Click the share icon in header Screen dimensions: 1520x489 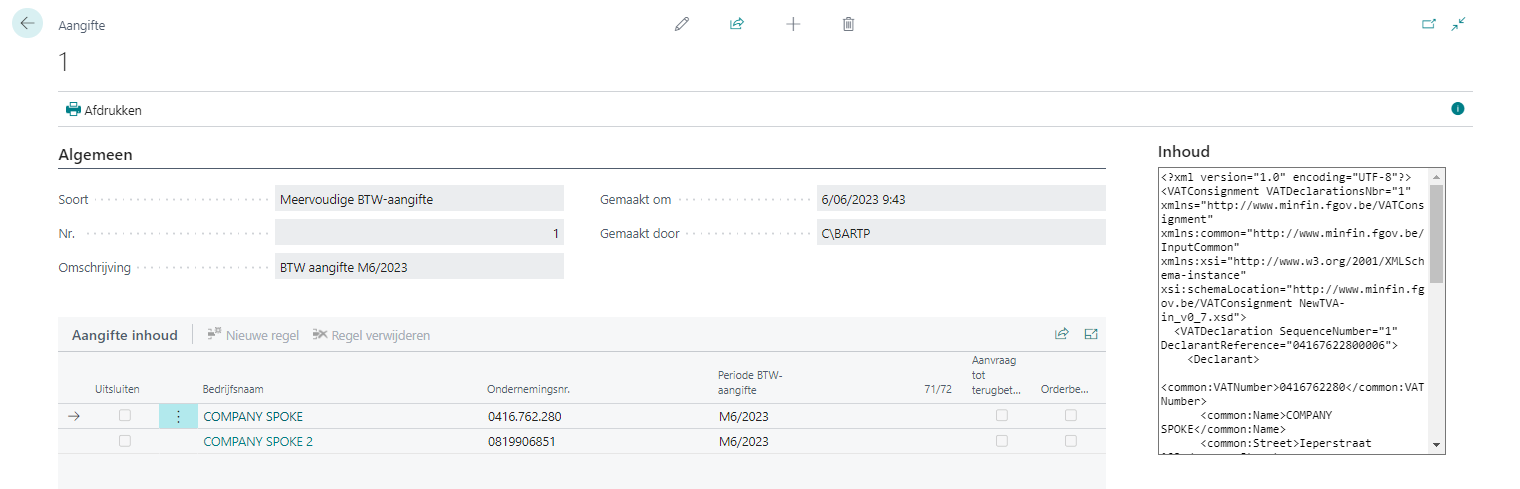click(737, 24)
